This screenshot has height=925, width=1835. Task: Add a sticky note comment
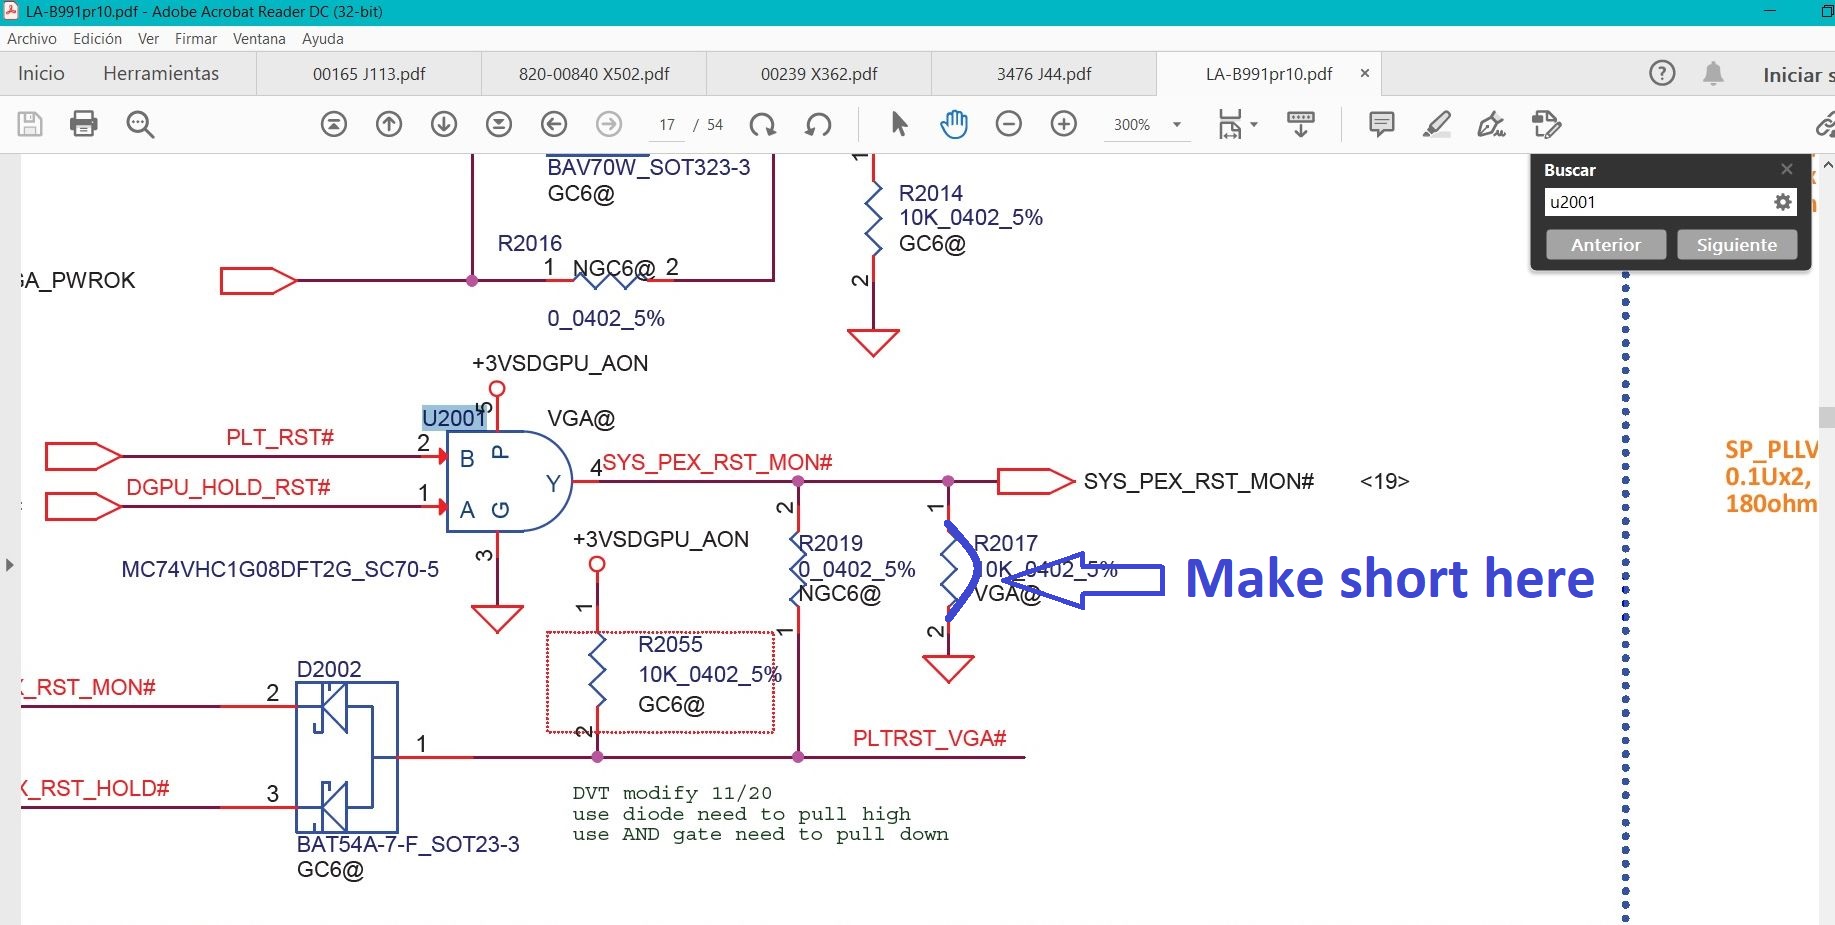[1381, 124]
